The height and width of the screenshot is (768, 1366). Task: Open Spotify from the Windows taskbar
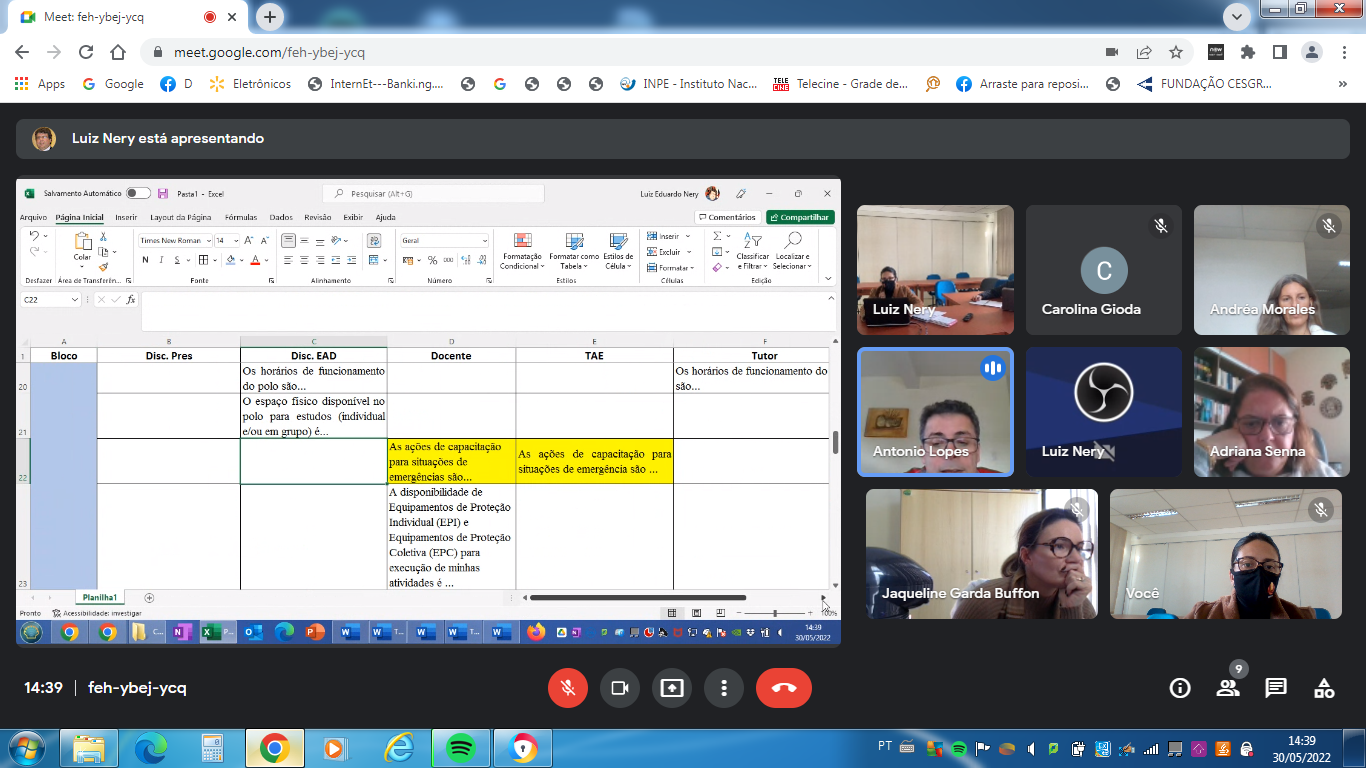click(x=459, y=747)
